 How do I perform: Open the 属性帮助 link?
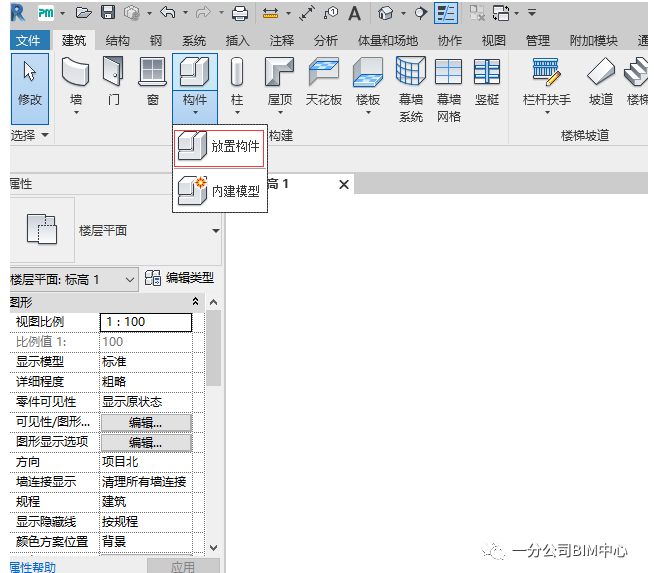(32, 566)
